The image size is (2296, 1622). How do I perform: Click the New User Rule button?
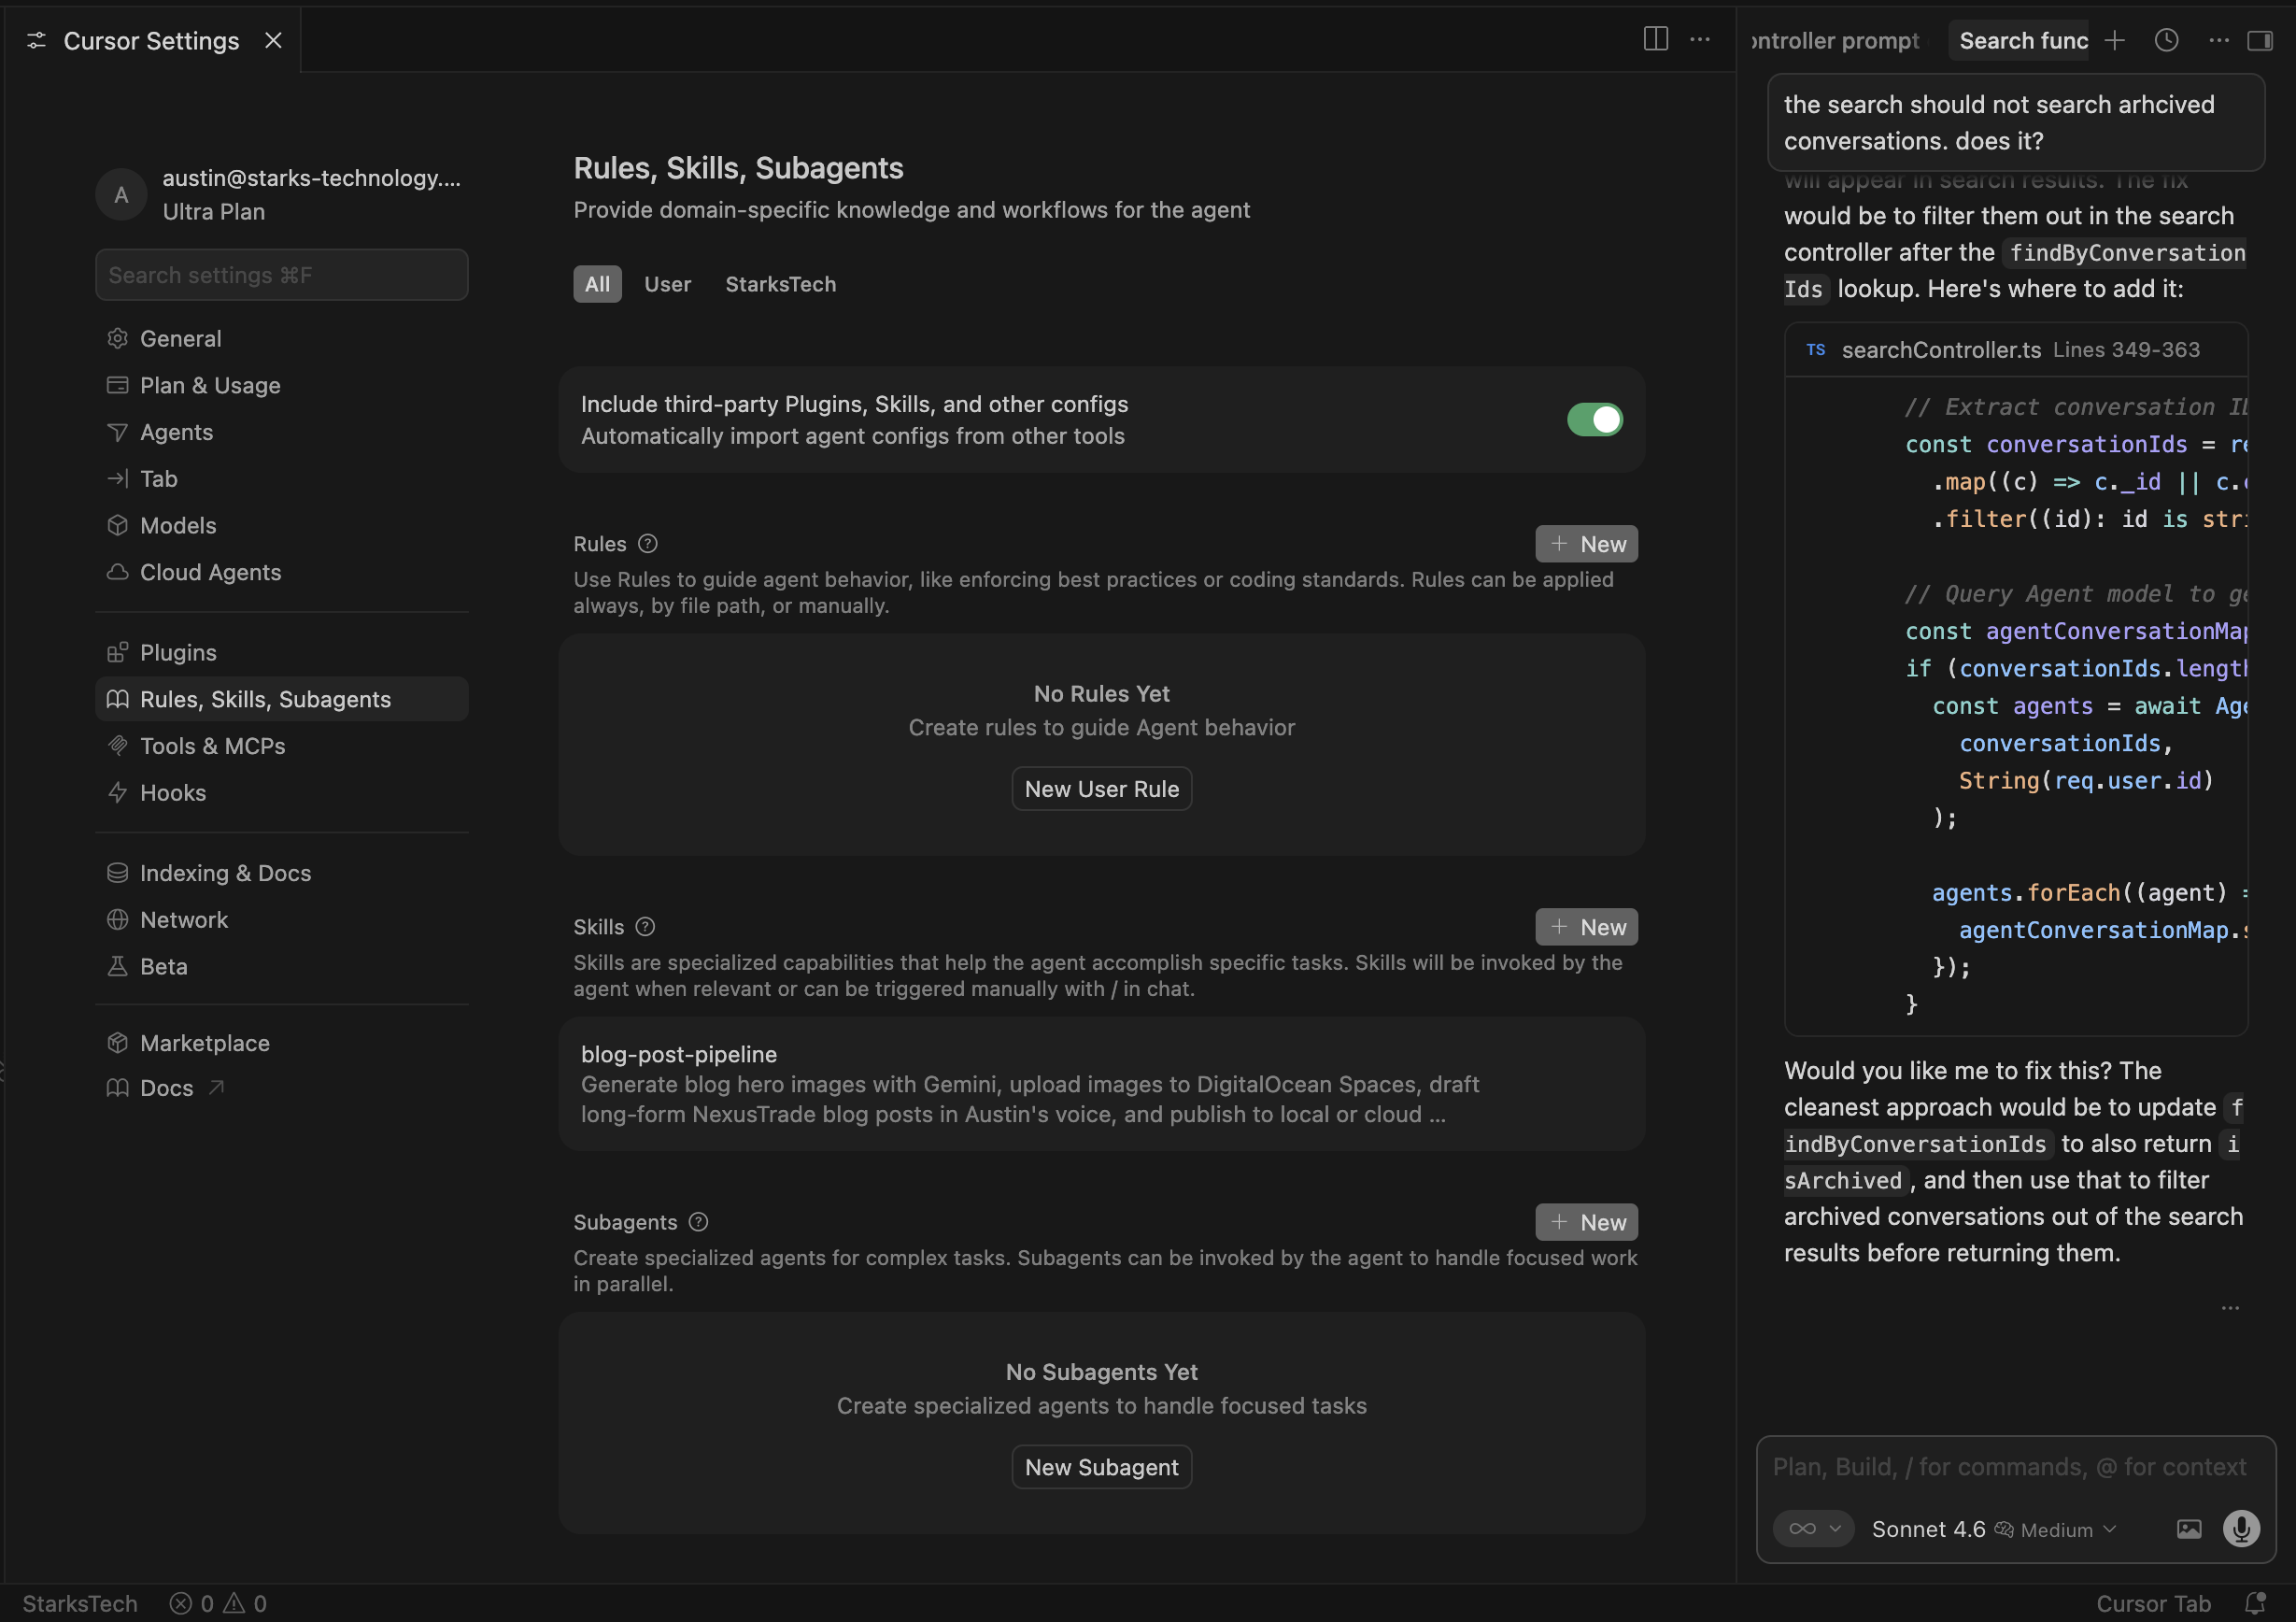pos(1101,788)
